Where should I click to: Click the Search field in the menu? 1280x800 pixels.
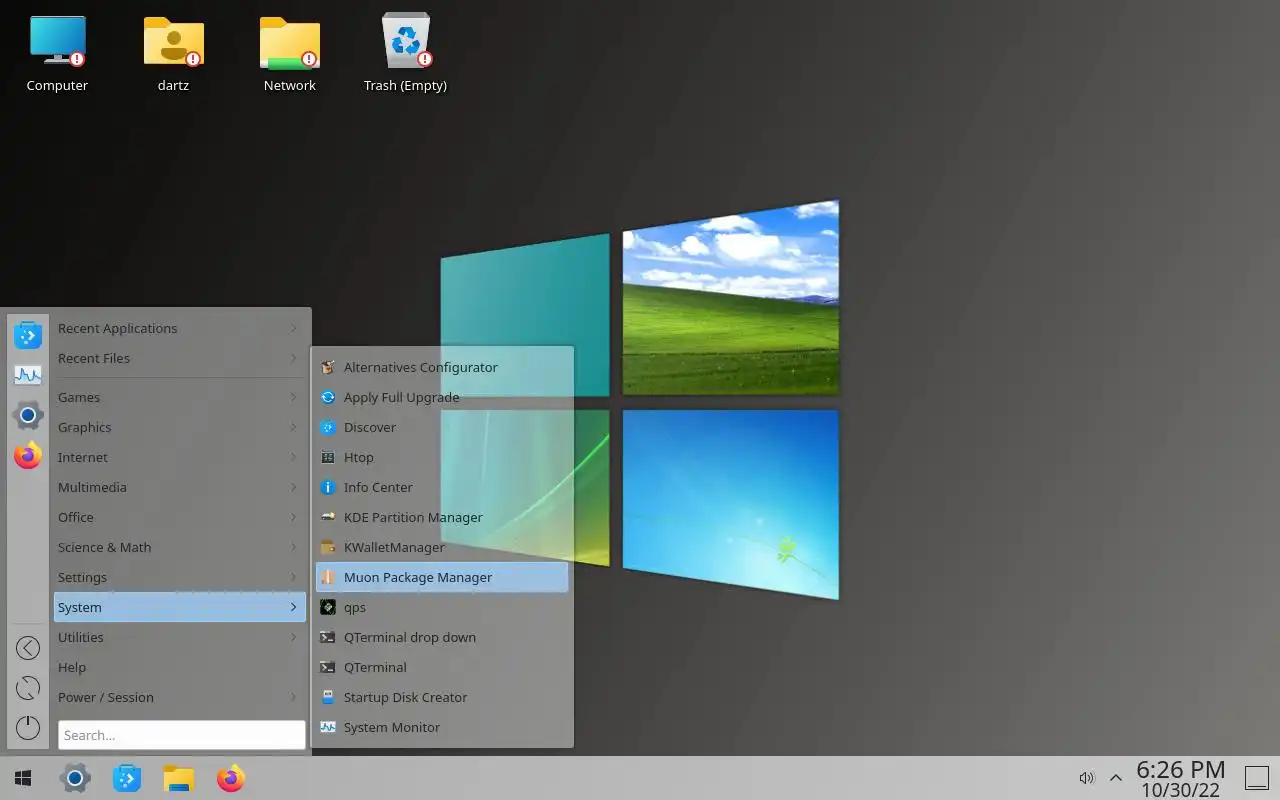[x=181, y=735]
